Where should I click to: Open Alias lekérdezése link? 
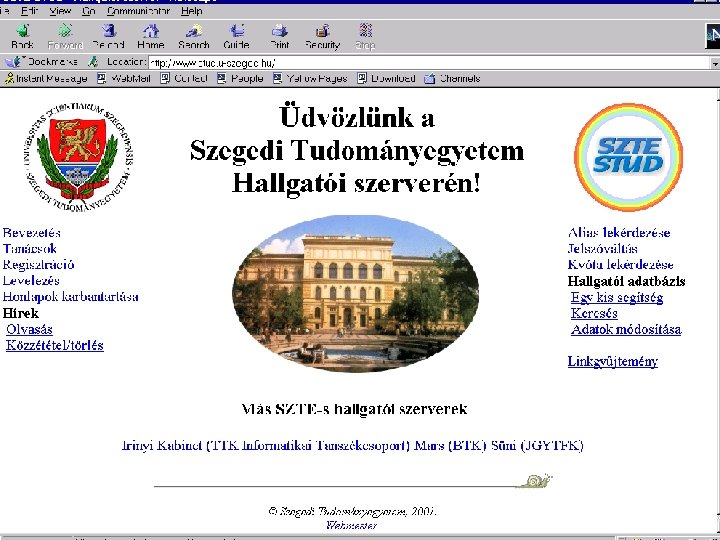click(x=619, y=233)
